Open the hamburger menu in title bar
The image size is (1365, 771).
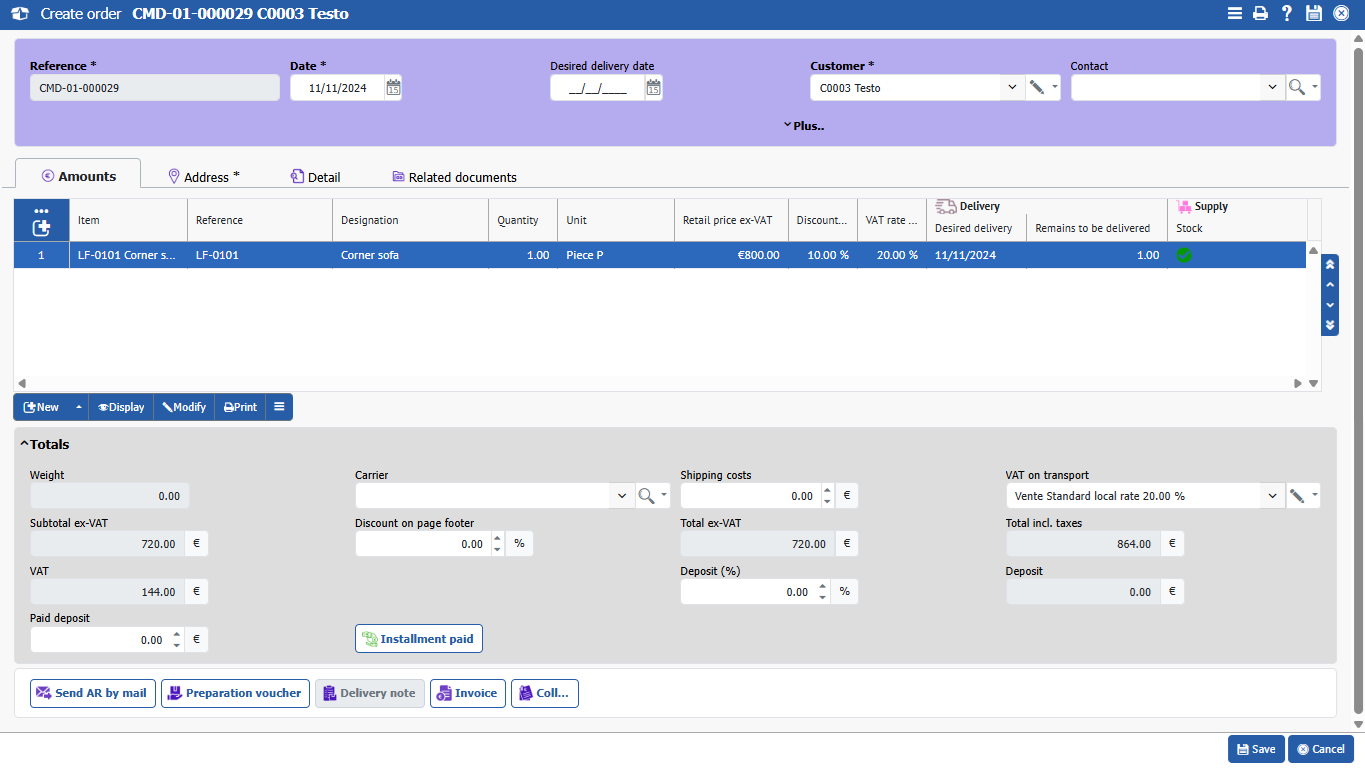click(x=1235, y=14)
